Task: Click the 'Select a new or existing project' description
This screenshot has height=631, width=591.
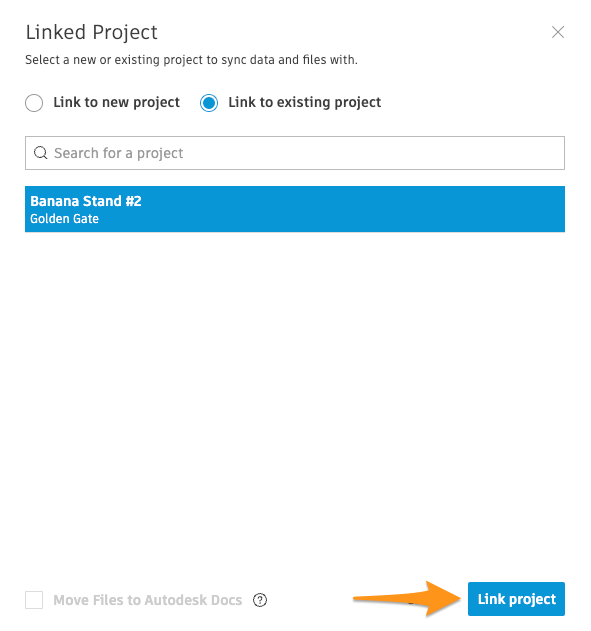Action: [x=192, y=60]
